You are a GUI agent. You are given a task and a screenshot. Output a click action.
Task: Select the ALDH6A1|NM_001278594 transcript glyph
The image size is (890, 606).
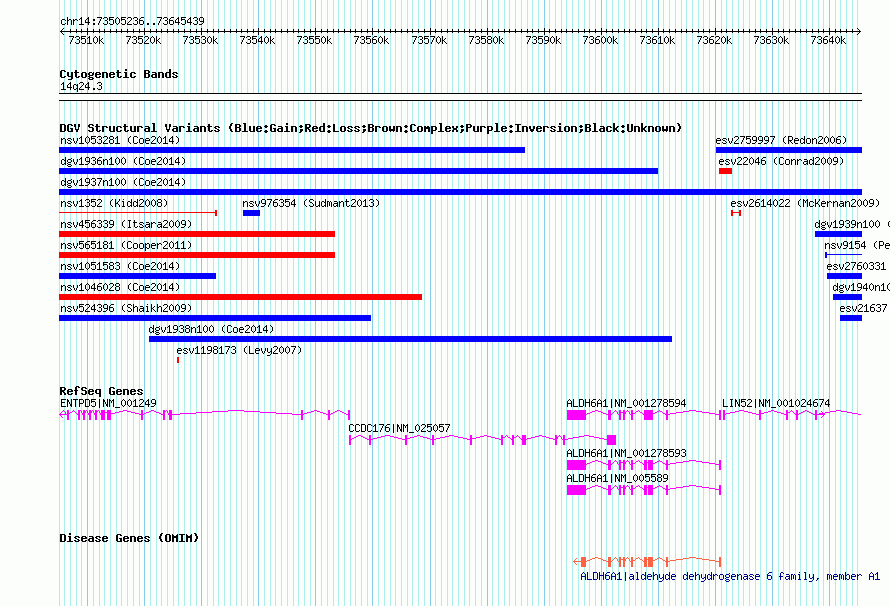pos(644,415)
